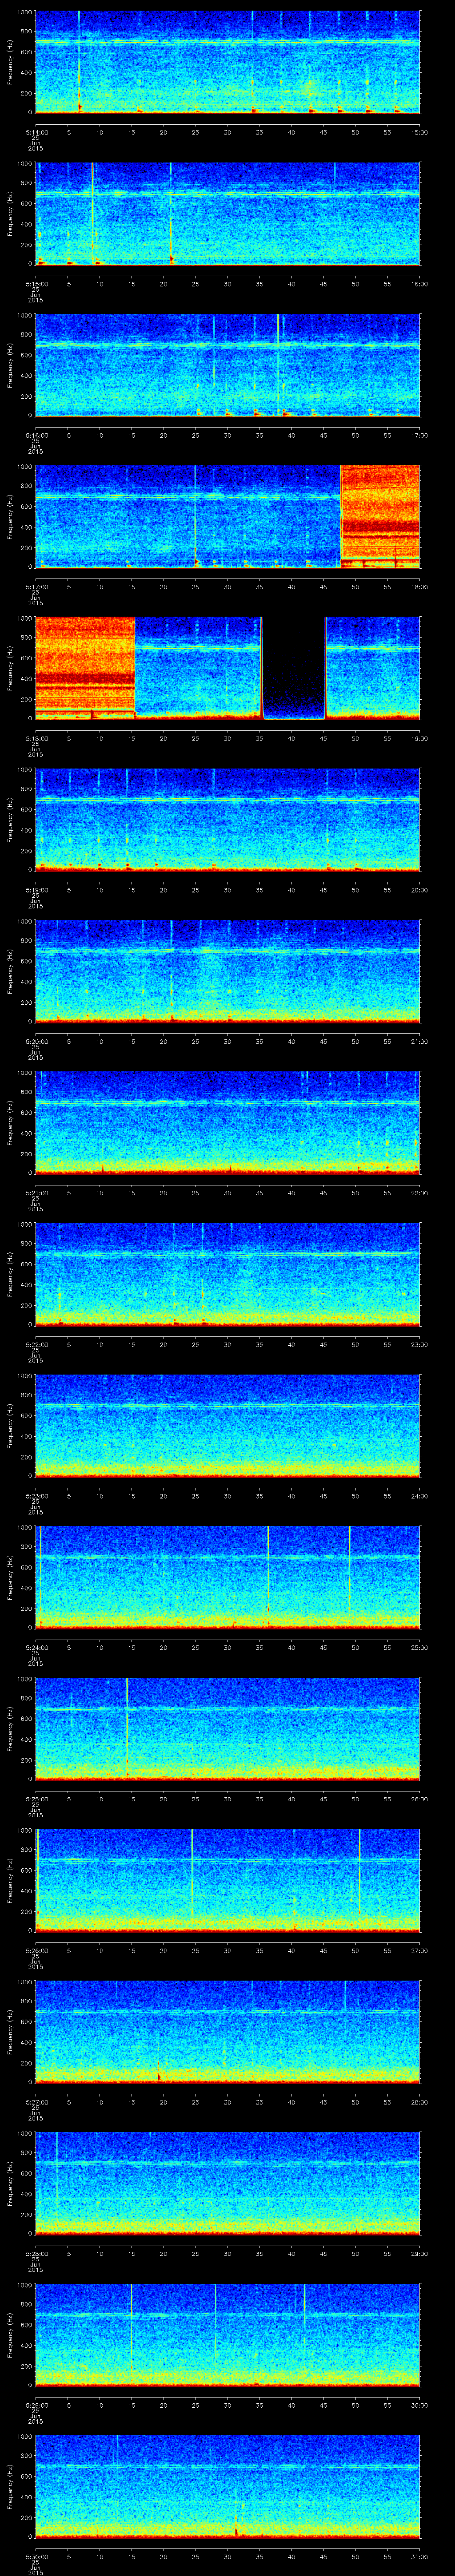Select the 27:00 end time label
The width and height of the screenshot is (455, 2576).
pyautogui.click(x=419, y=1950)
